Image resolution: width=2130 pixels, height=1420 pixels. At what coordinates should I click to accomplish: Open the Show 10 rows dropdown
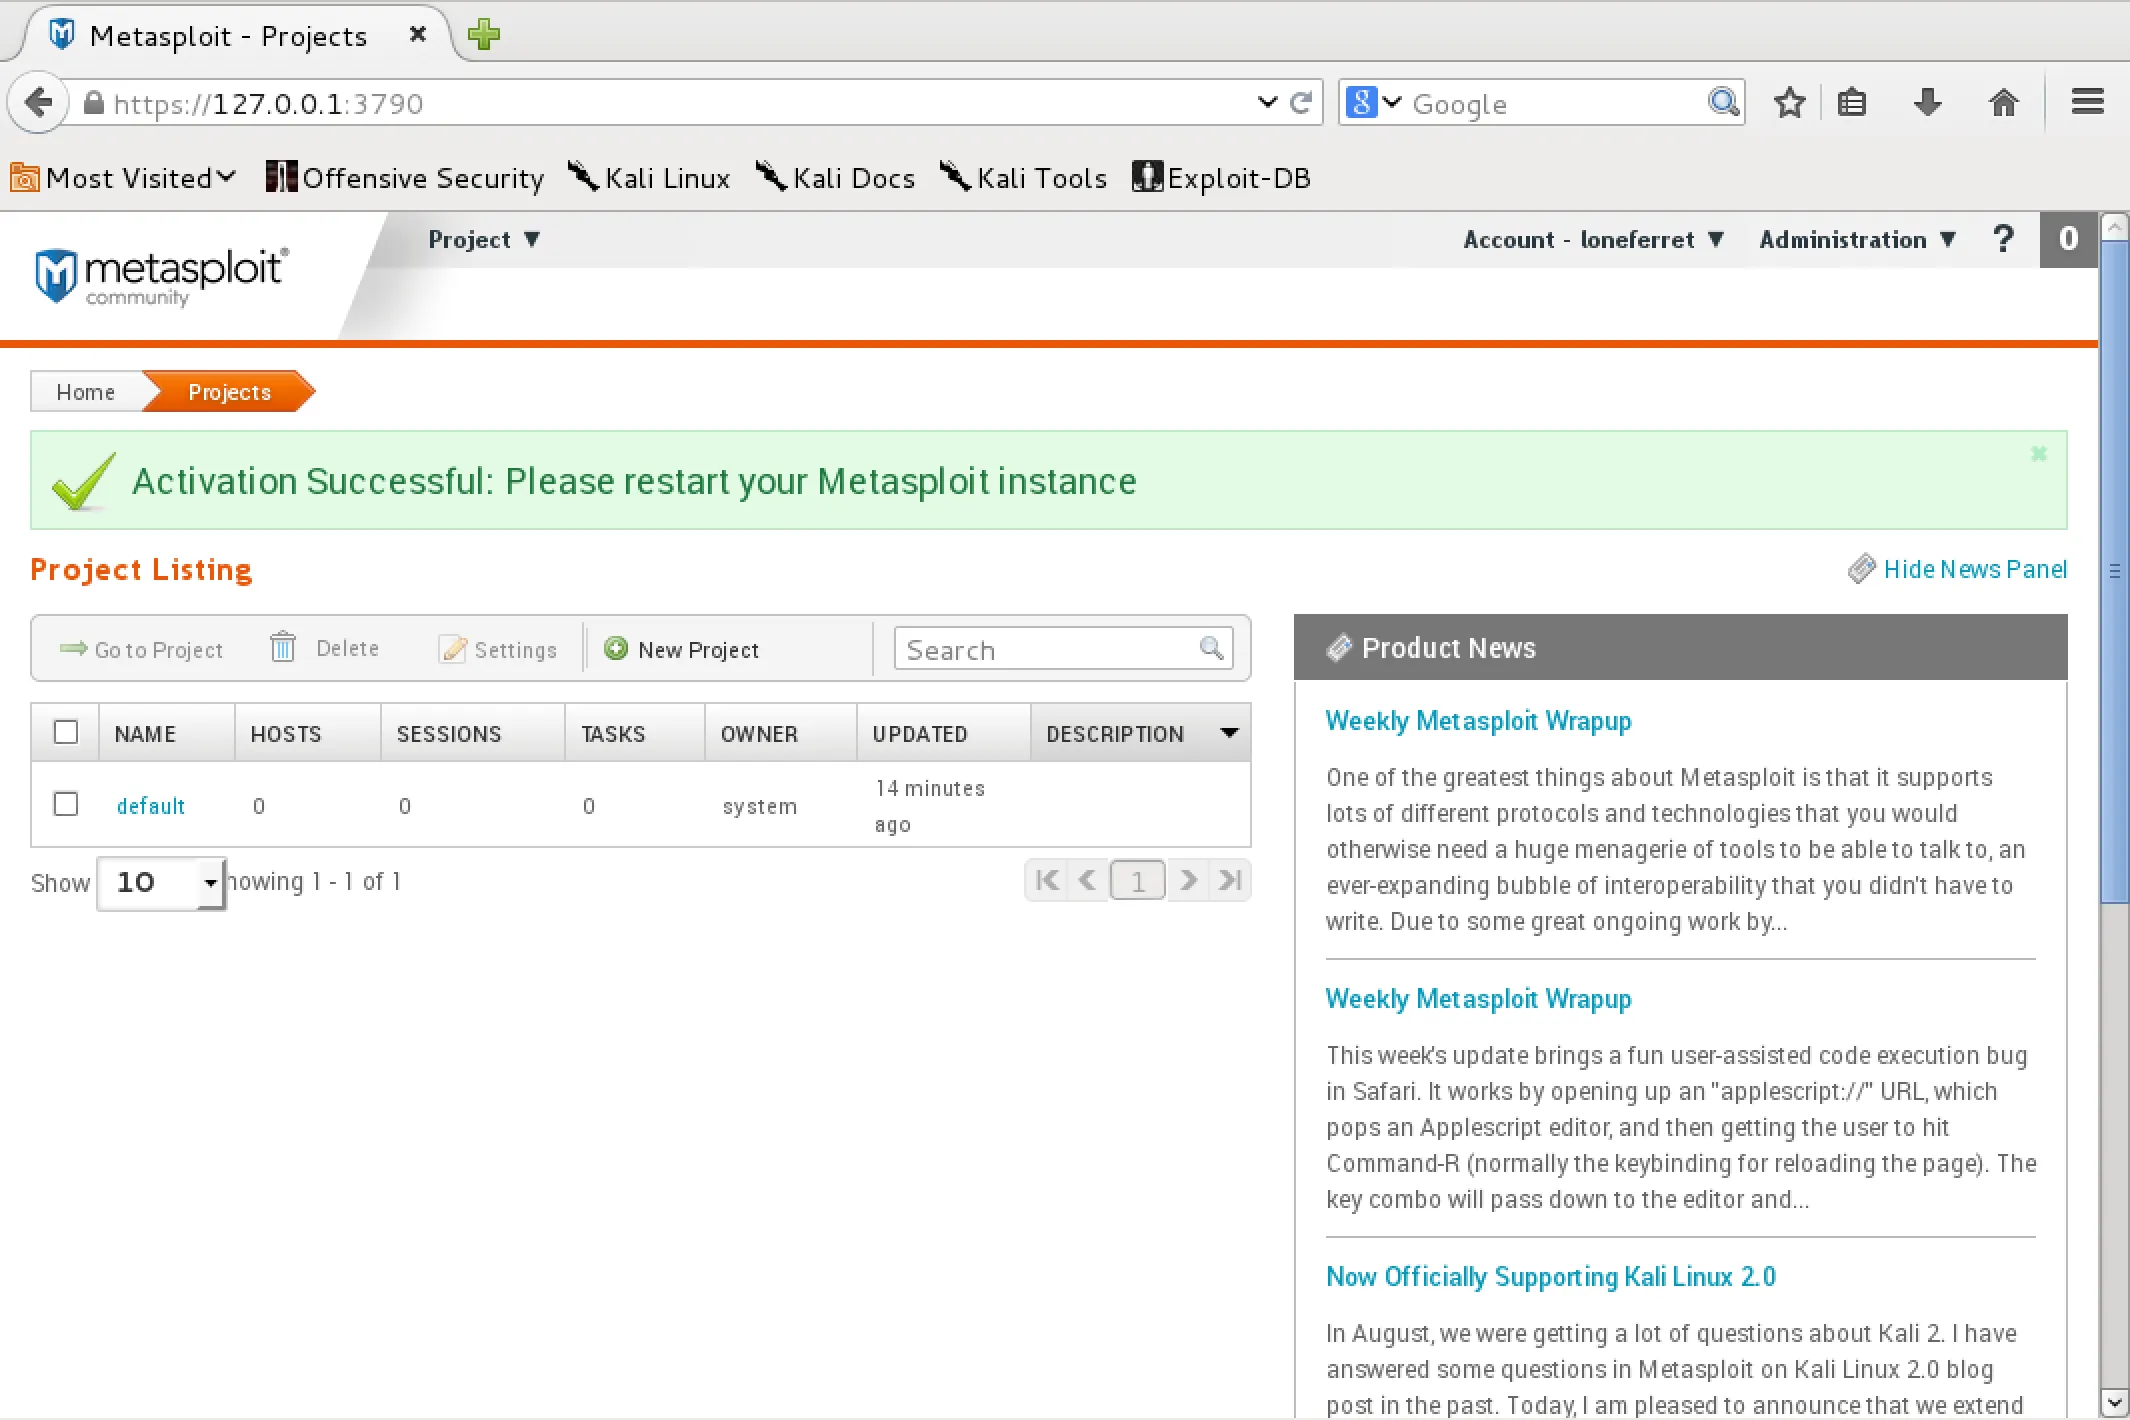(x=162, y=882)
